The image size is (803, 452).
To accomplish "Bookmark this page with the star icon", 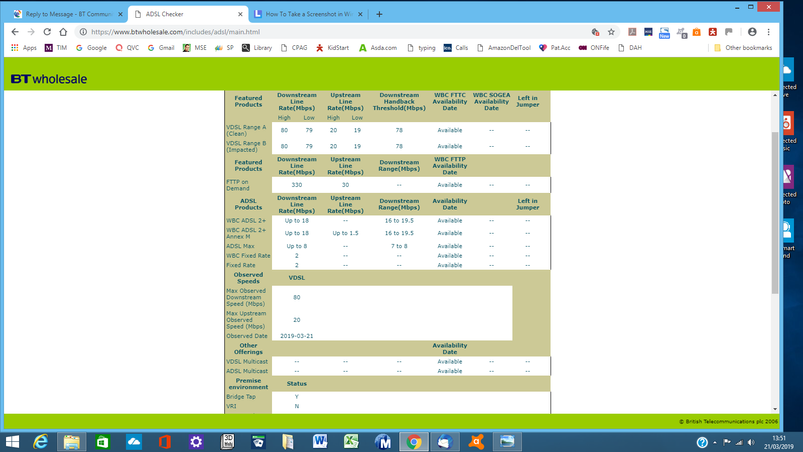I will [611, 32].
